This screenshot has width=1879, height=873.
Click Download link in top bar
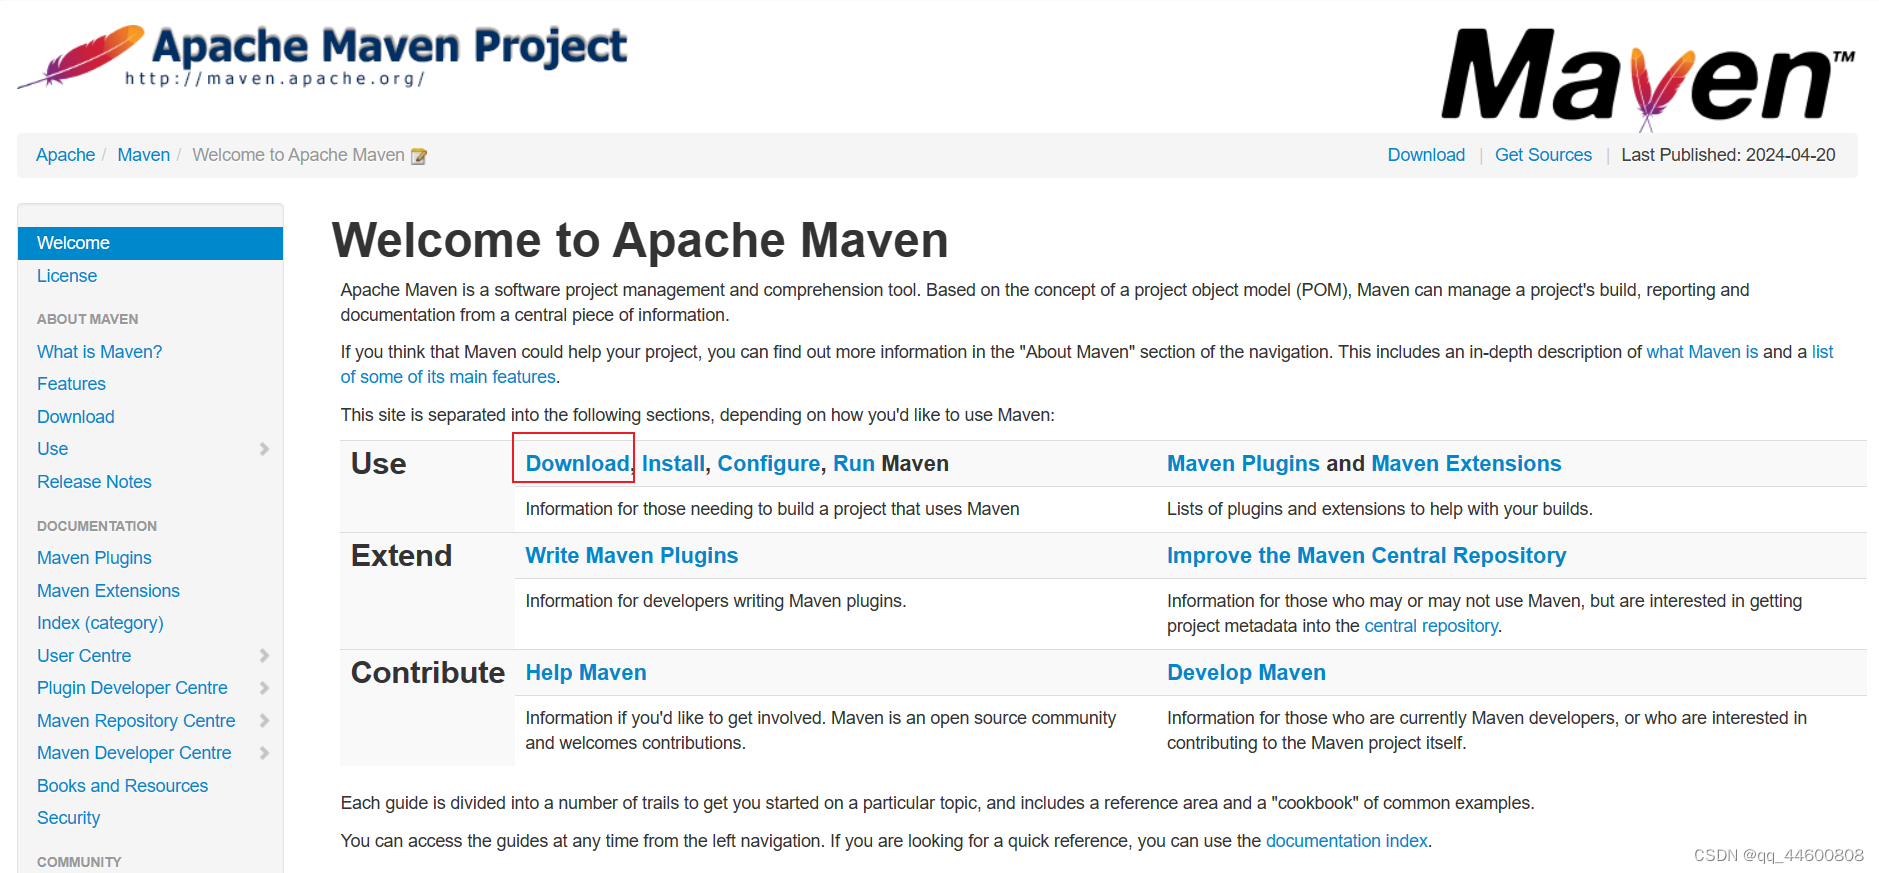[1426, 155]
